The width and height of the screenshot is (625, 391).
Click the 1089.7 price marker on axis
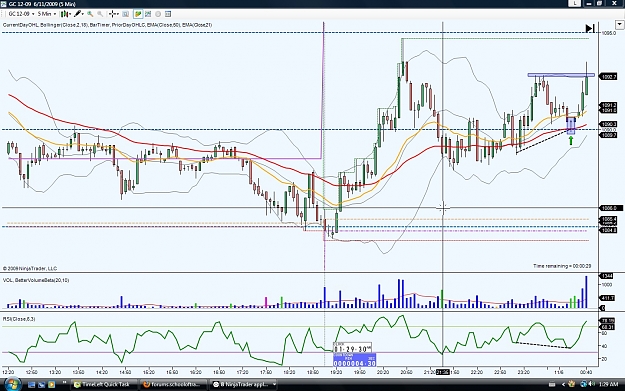(609, 135)
